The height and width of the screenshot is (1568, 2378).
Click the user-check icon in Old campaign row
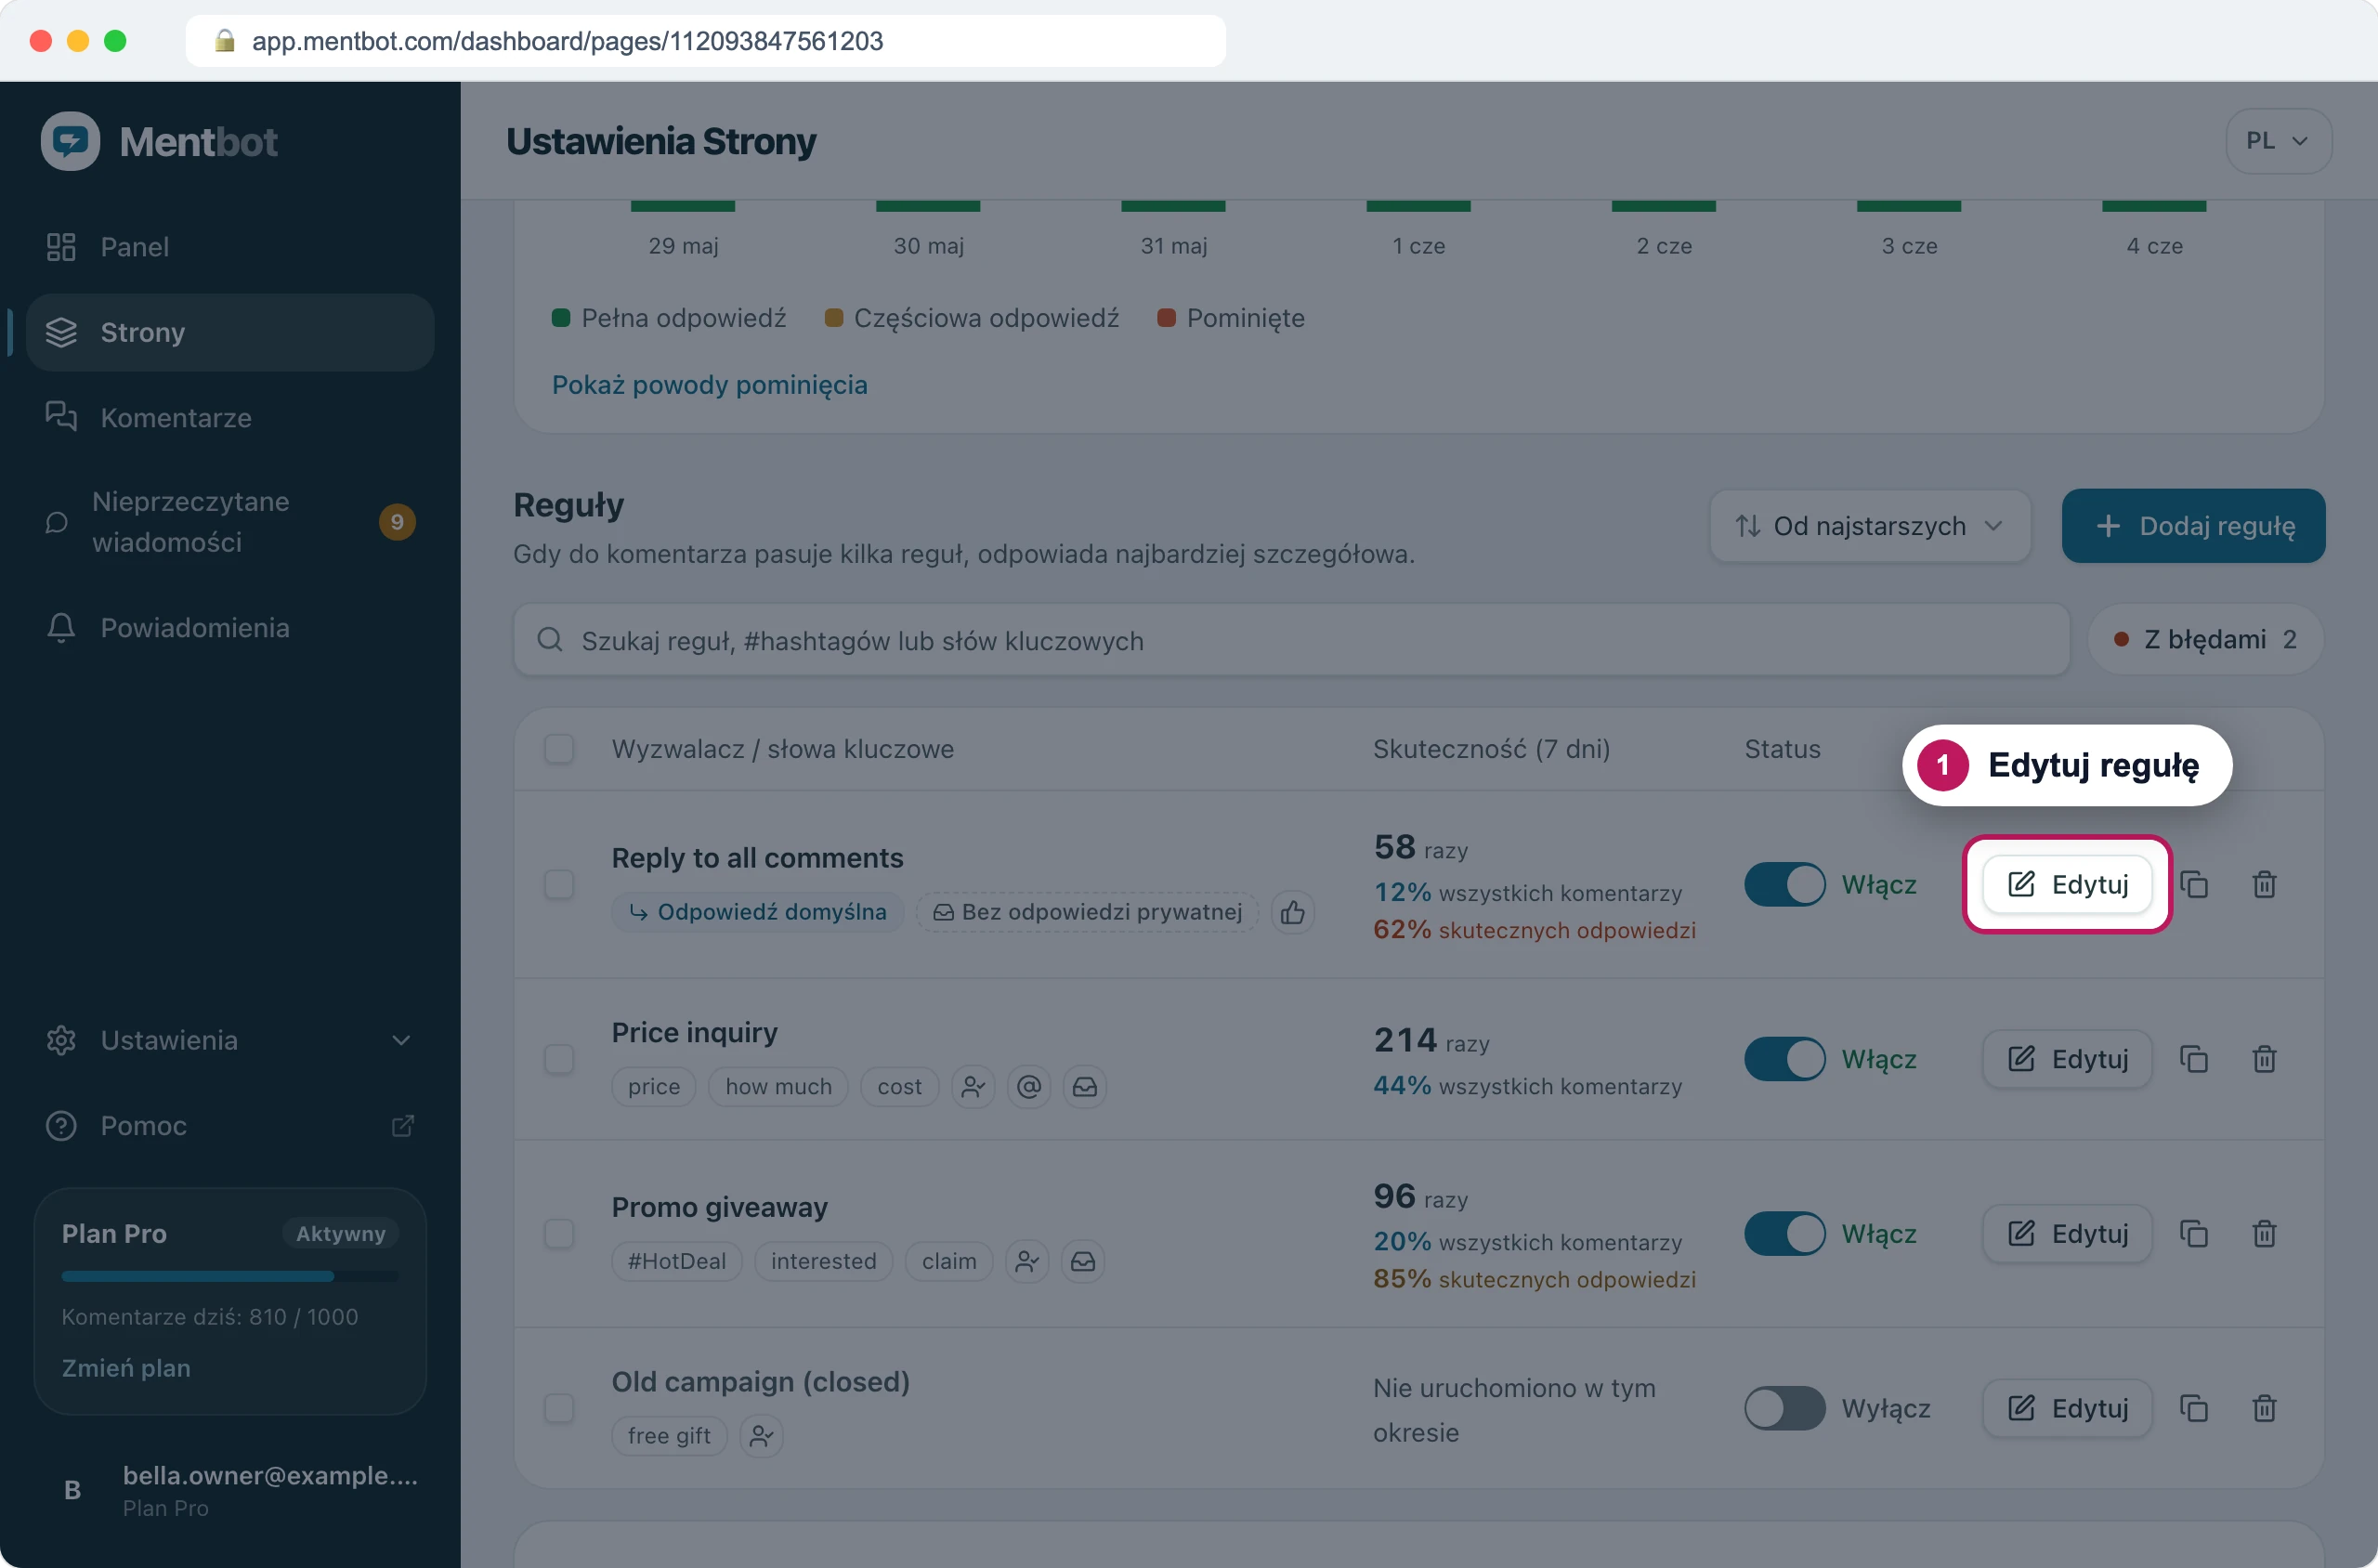(x=761, y=1436)
